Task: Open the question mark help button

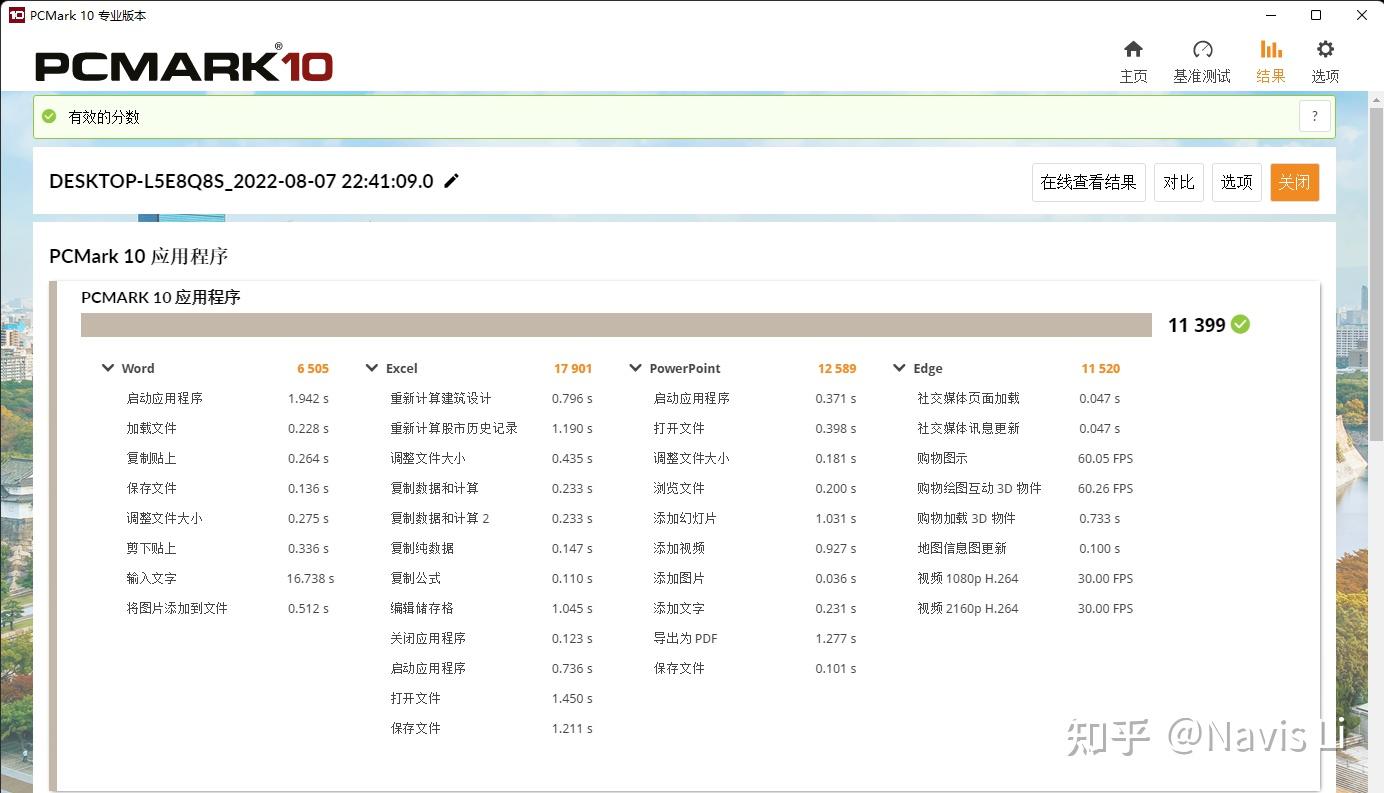Action: (1315, 116)
